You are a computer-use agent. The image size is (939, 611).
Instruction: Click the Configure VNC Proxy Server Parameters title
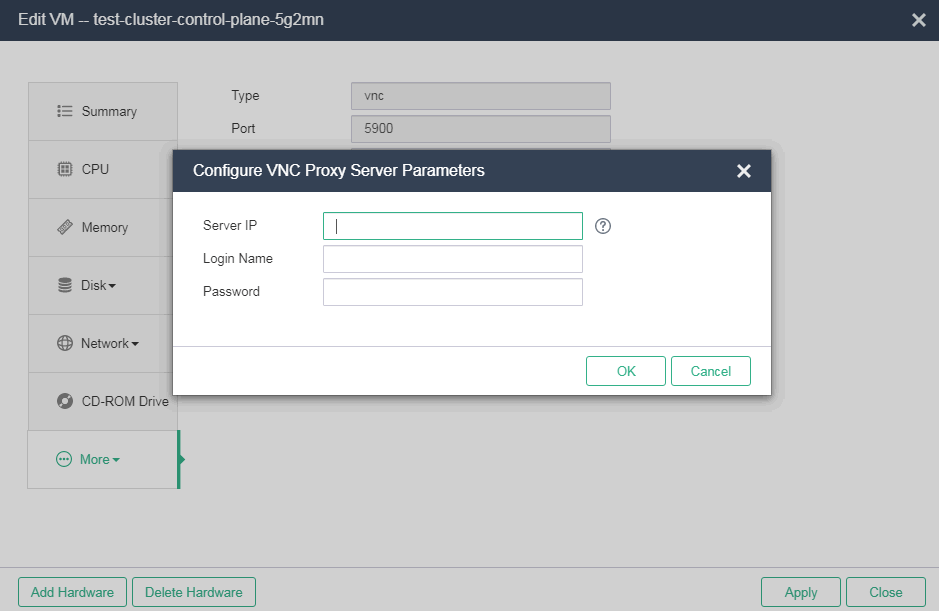(339, 171)
